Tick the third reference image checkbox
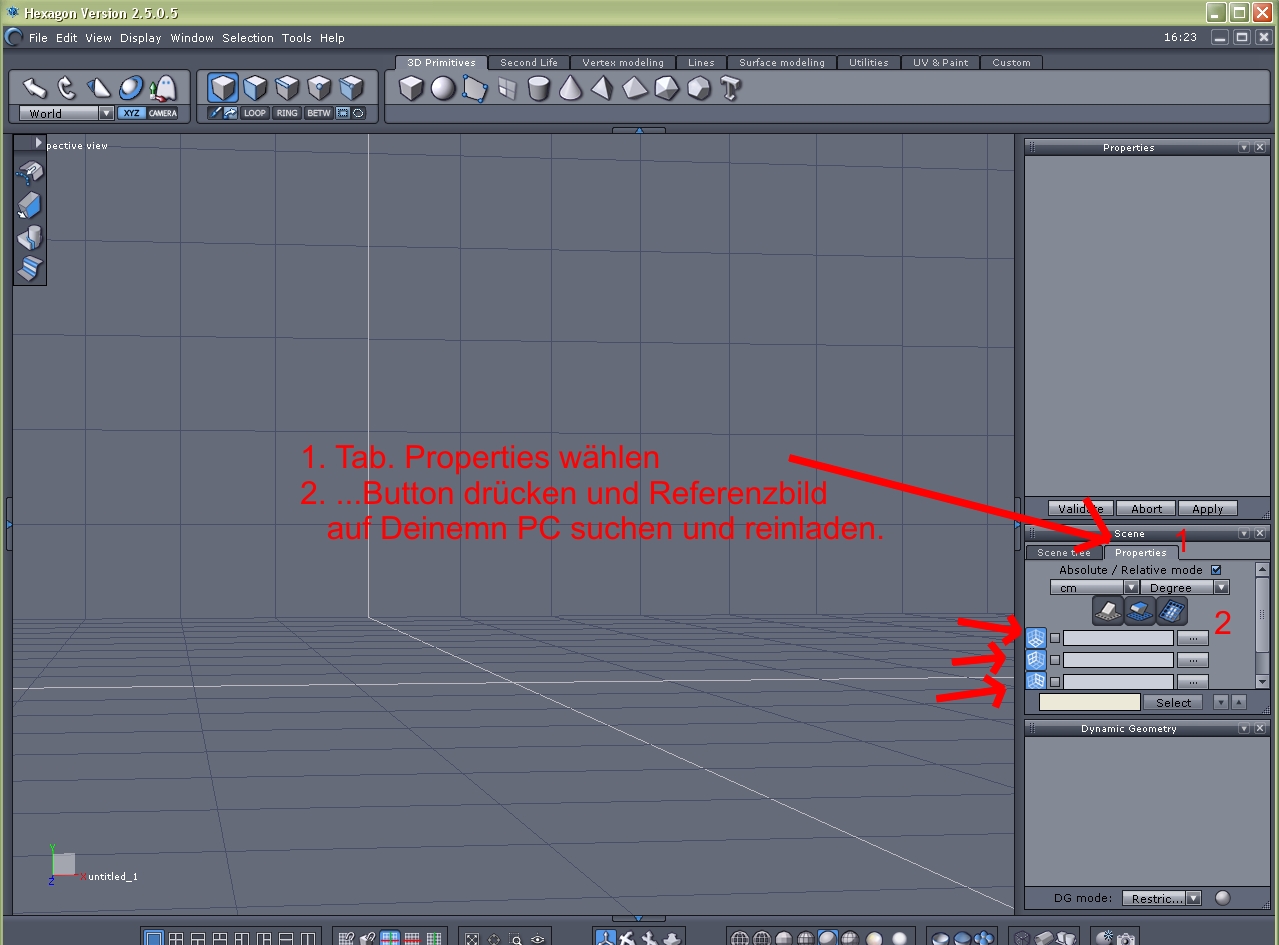 tap(1055, 682)
